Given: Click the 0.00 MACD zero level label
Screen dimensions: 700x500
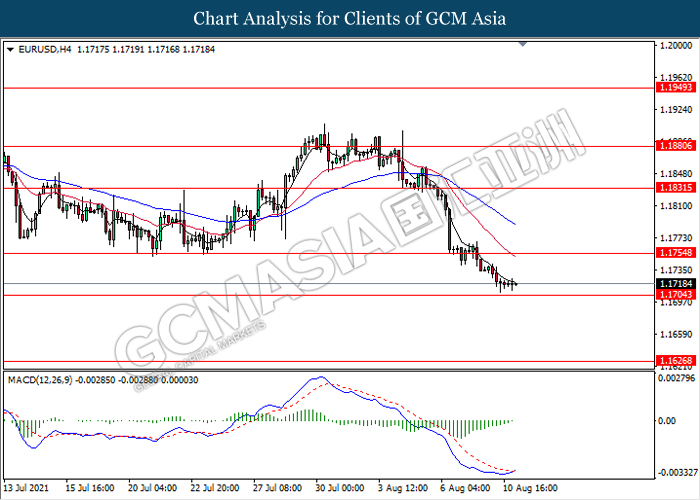Looking at the screenshot, I should click(668, 421).
